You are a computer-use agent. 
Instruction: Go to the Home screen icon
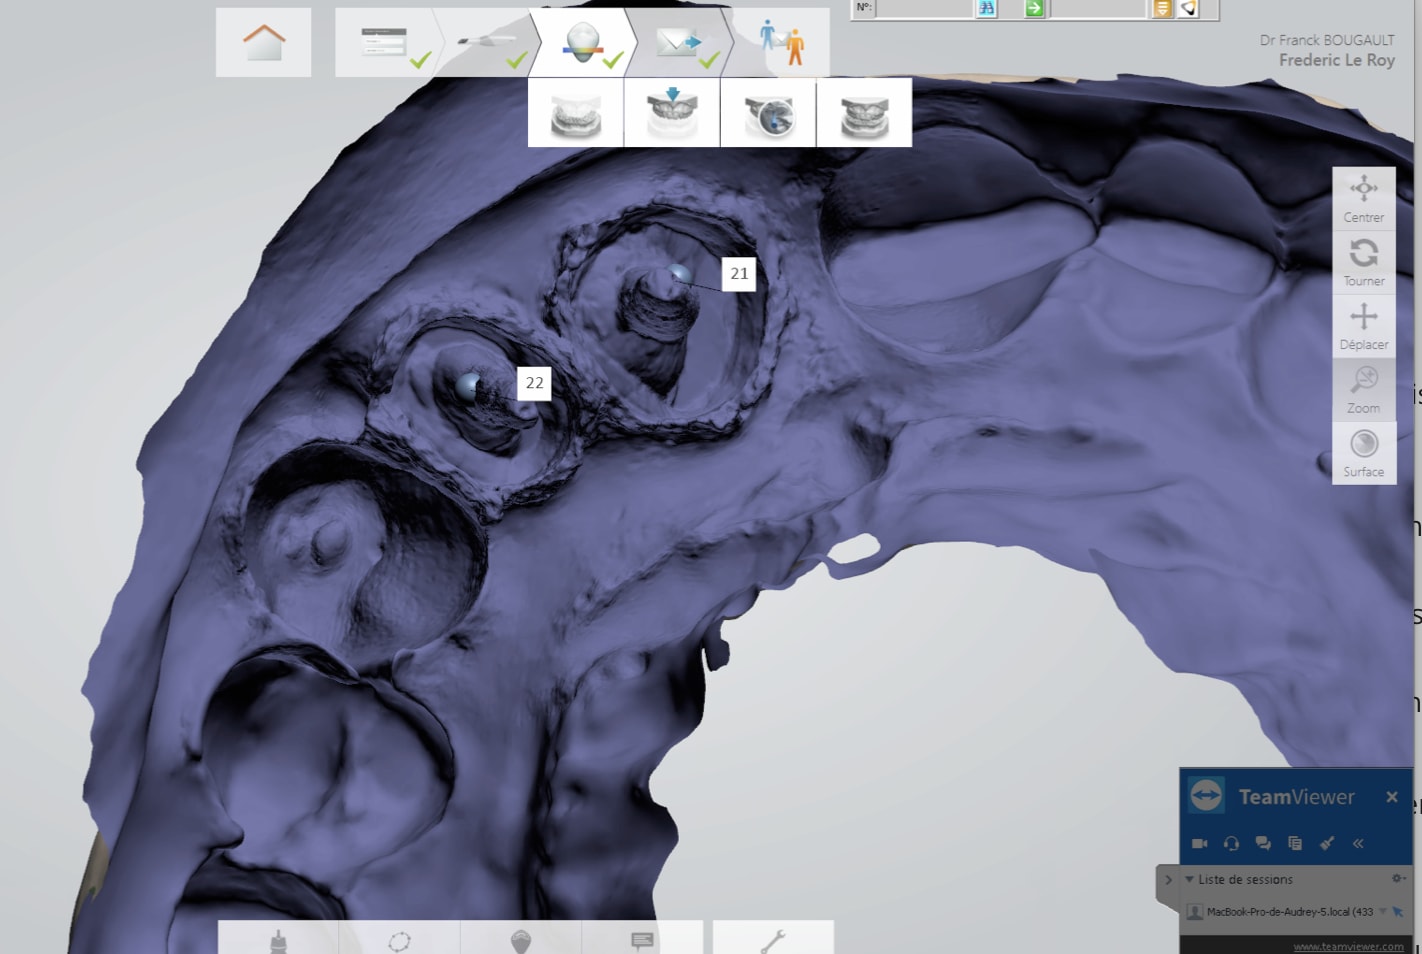(x=263, y=43)
